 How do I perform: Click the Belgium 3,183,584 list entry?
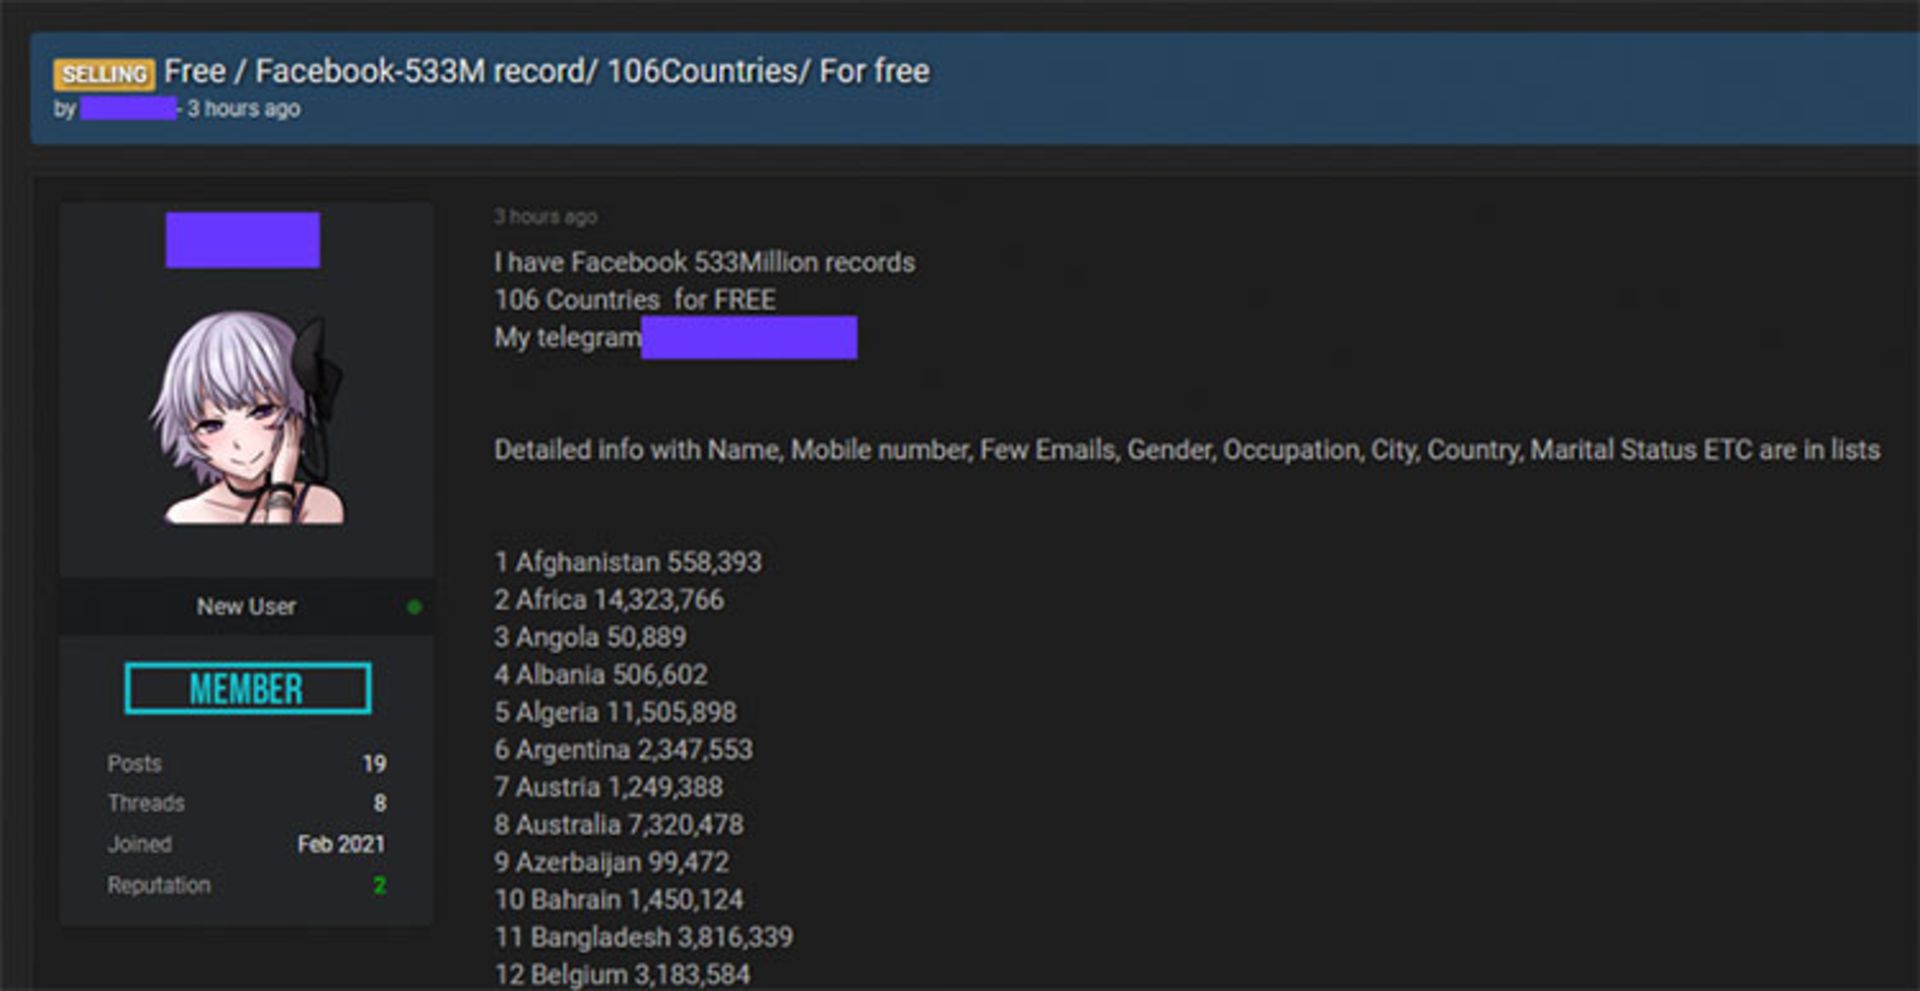pos(622,974)
